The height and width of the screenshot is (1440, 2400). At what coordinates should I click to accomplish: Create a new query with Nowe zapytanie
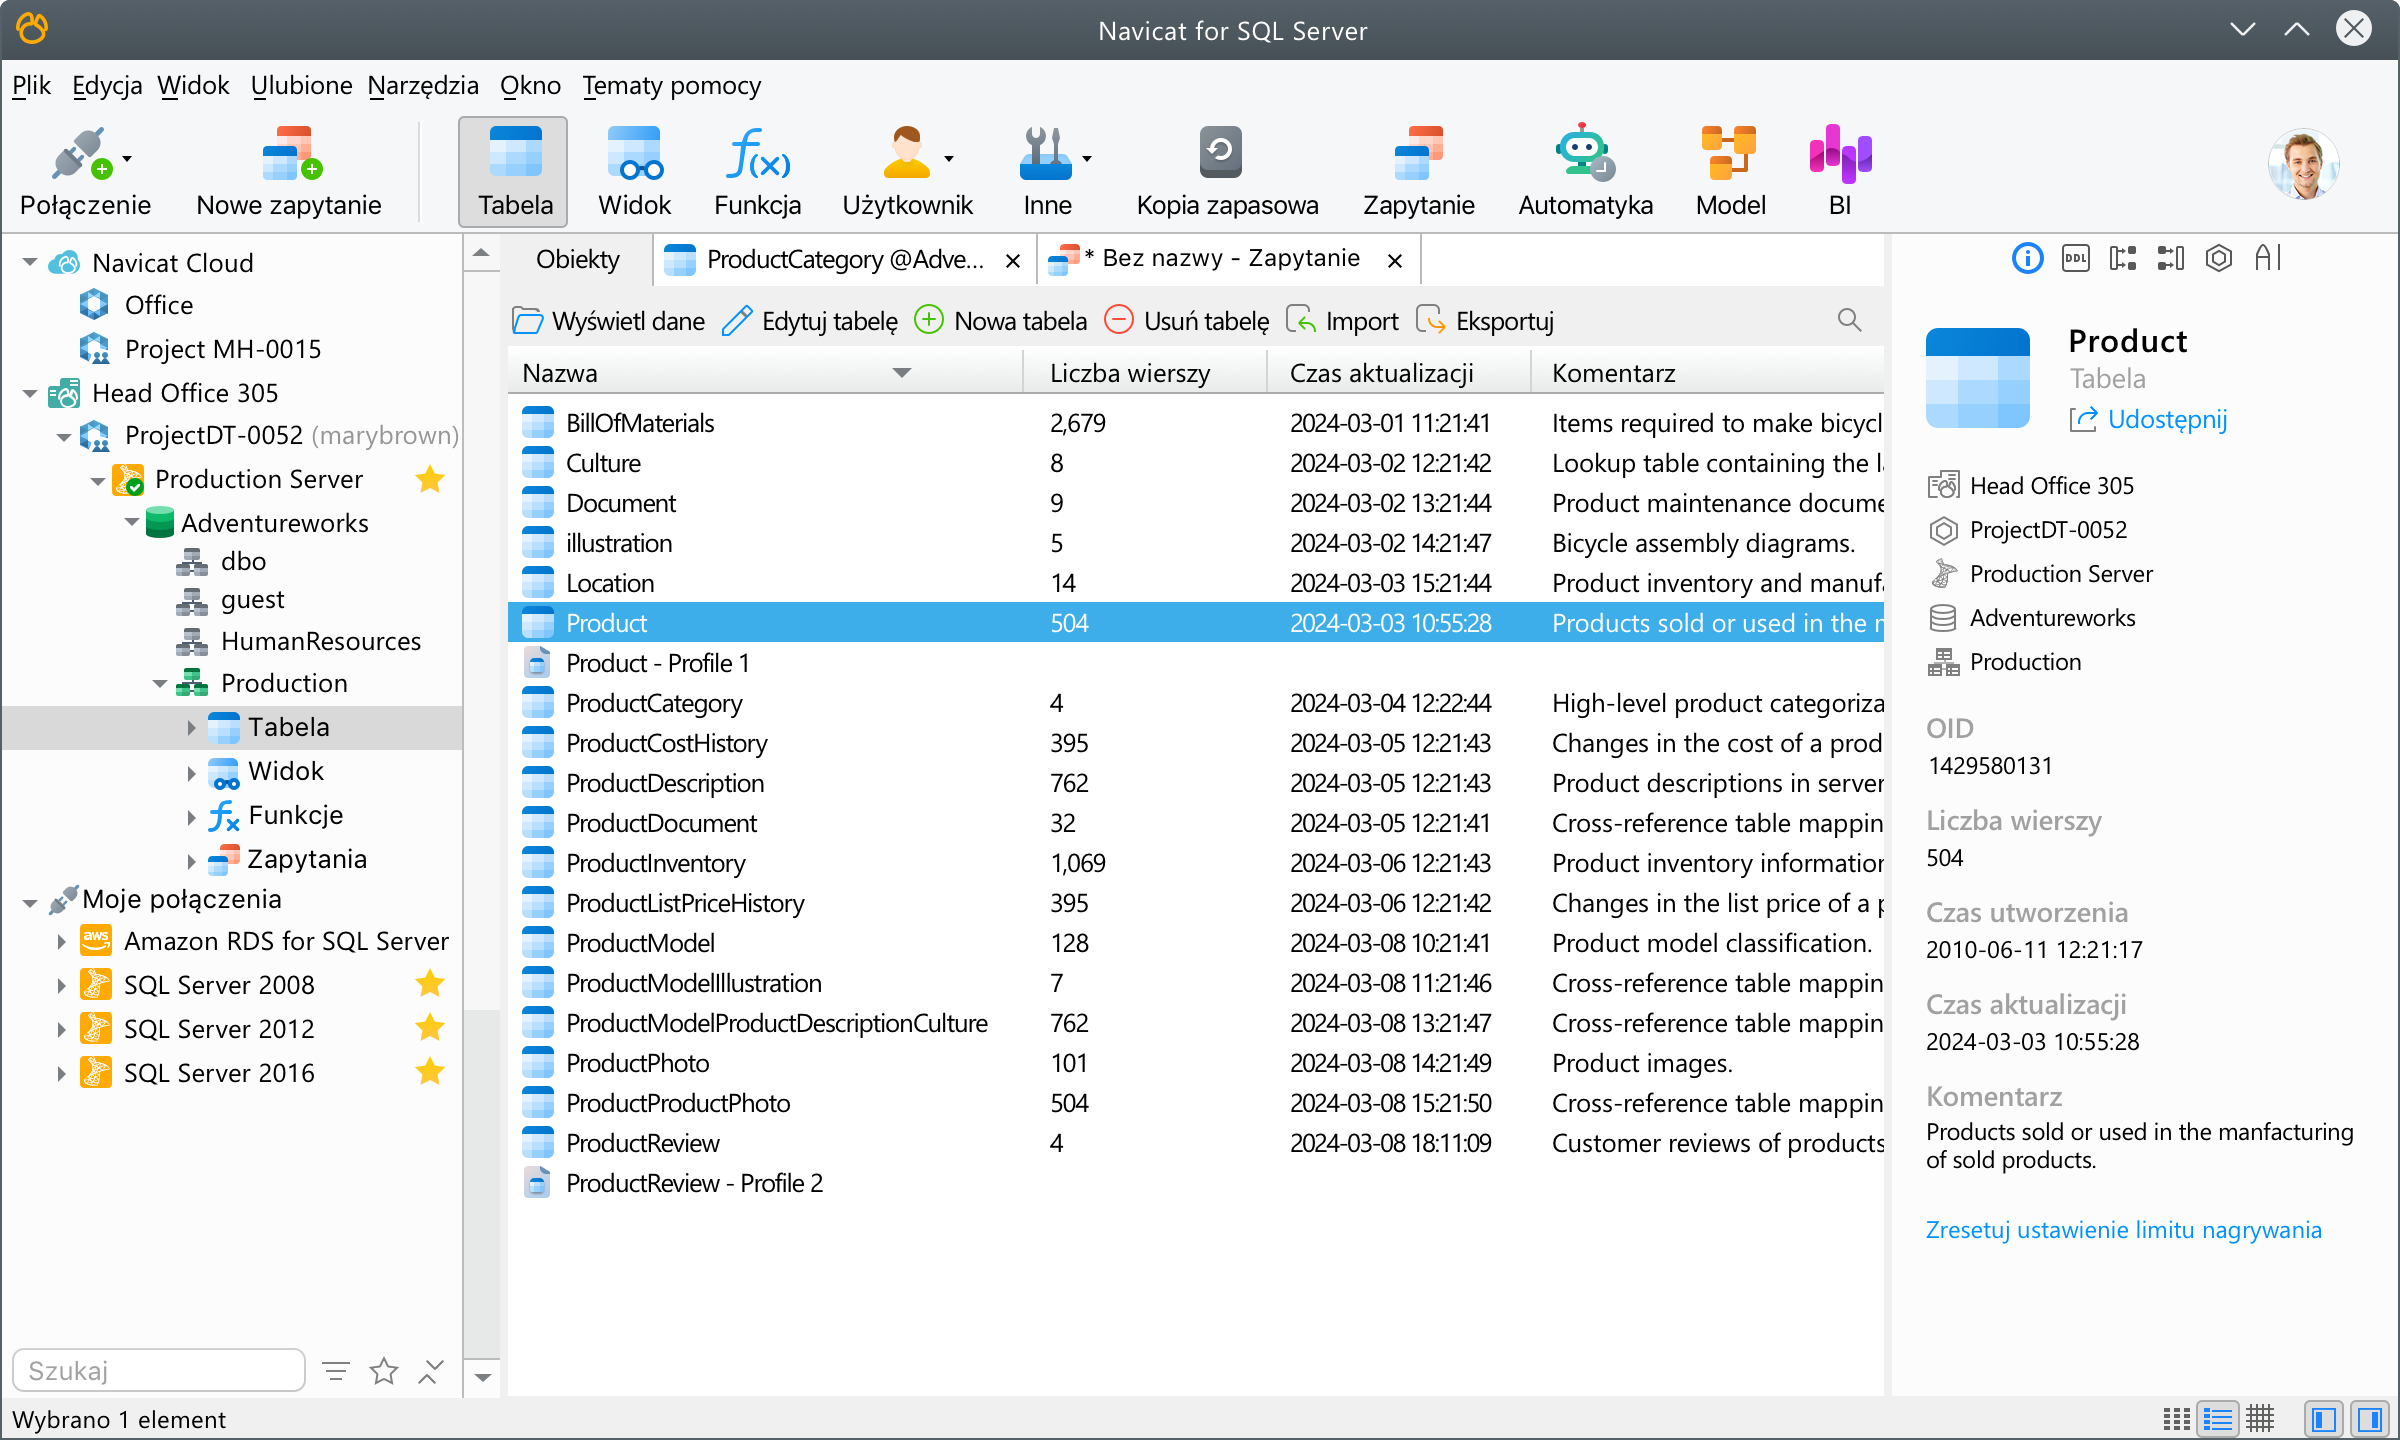[288, 171]
